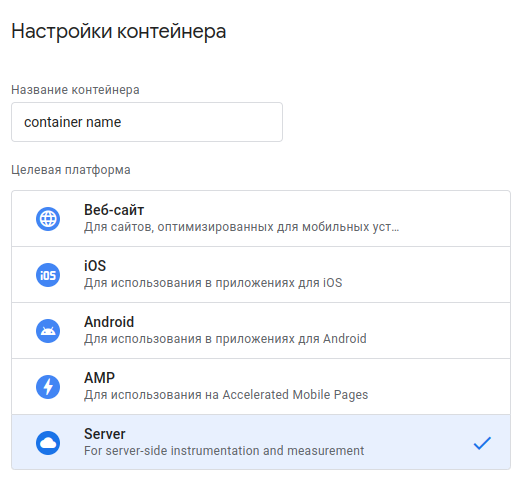521x480 pixels.
Task: Click the 'Название контейнера' label
Action: 75,90
